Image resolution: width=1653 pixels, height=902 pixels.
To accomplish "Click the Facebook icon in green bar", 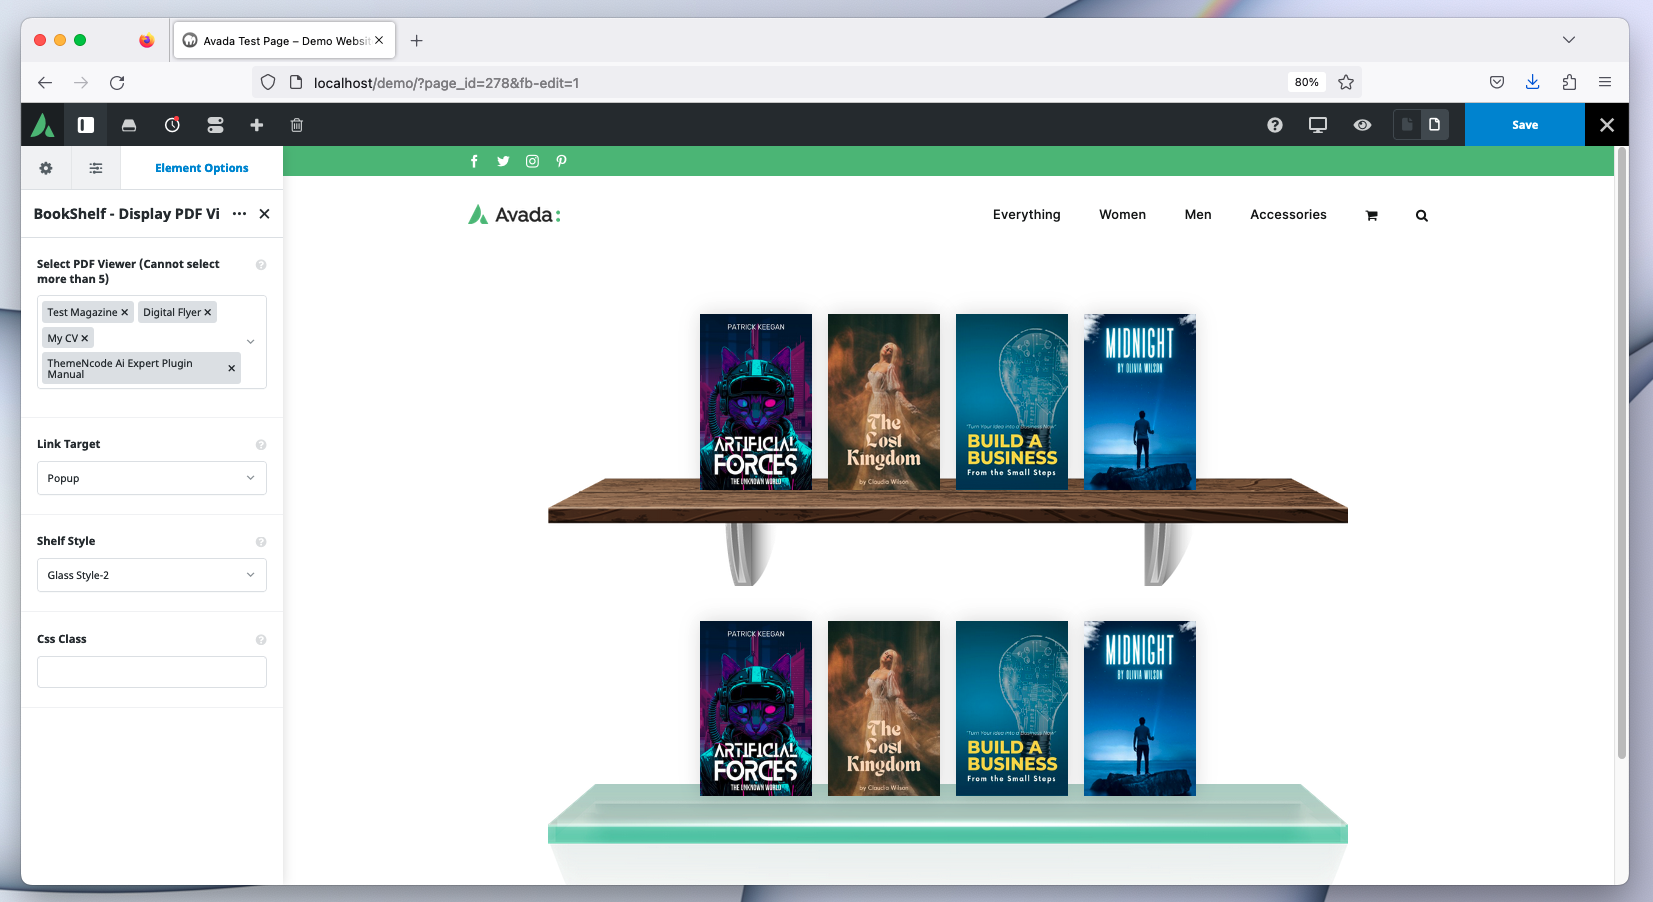I will tap(474, 161).
